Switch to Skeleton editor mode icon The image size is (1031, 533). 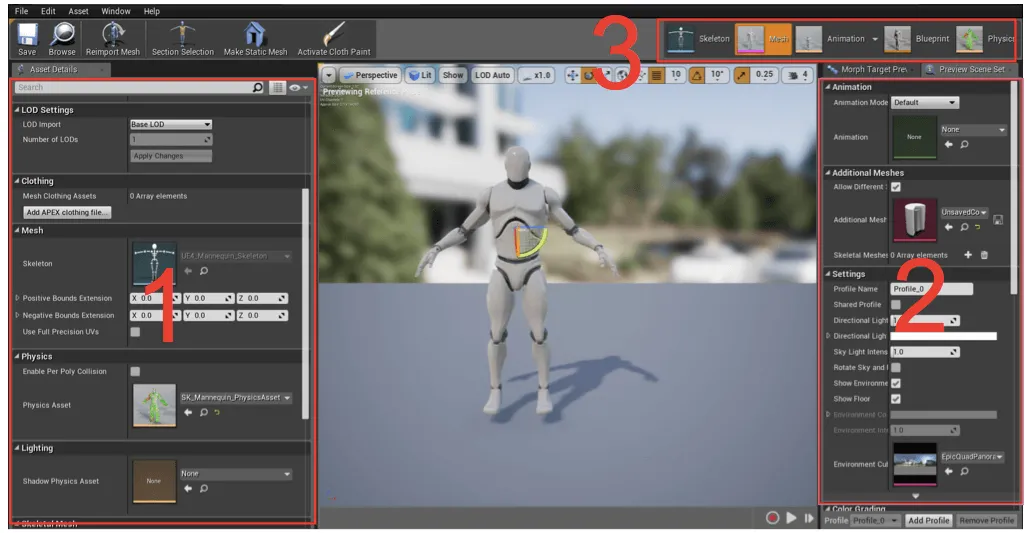coord(680,39)
